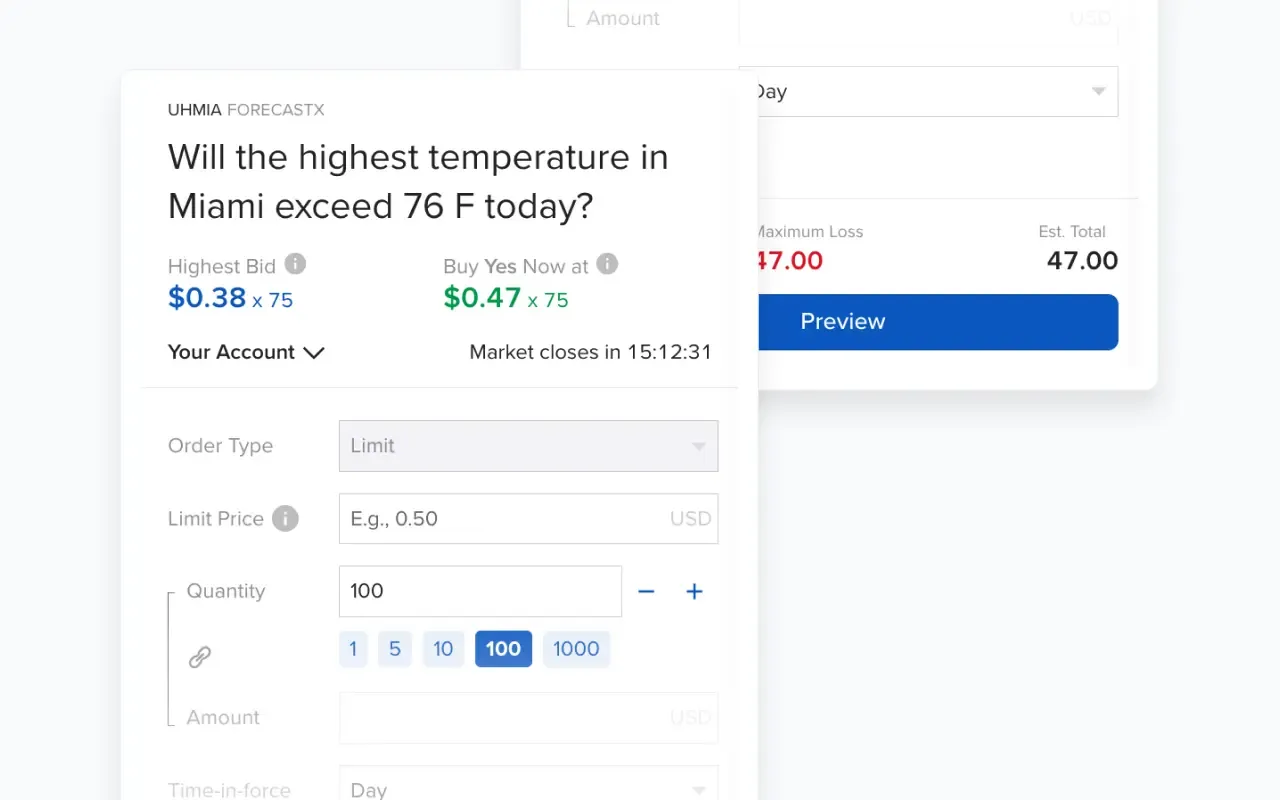This screenshot has width=1280, height=800.
Task: Click the info icon beside Buy Yes Now at
Action: (x=607, y=265)
